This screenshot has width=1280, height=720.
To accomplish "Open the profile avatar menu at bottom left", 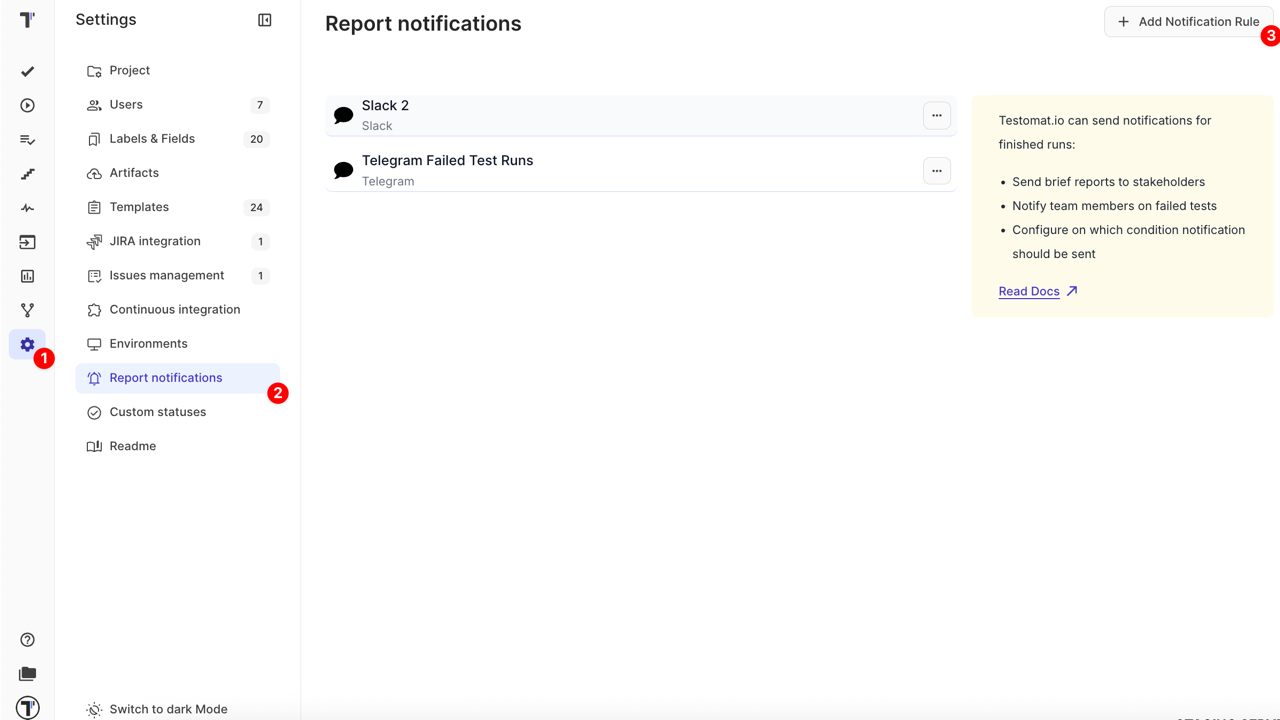I will pyautogui.click(x=27, y=707).
